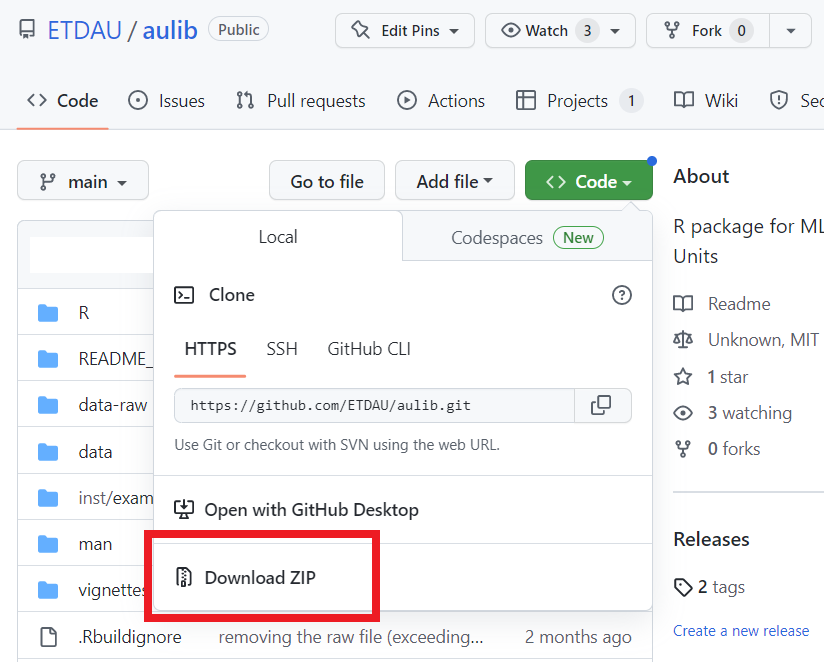Click Download ZIP
The image size is (824, 662).
261,577
